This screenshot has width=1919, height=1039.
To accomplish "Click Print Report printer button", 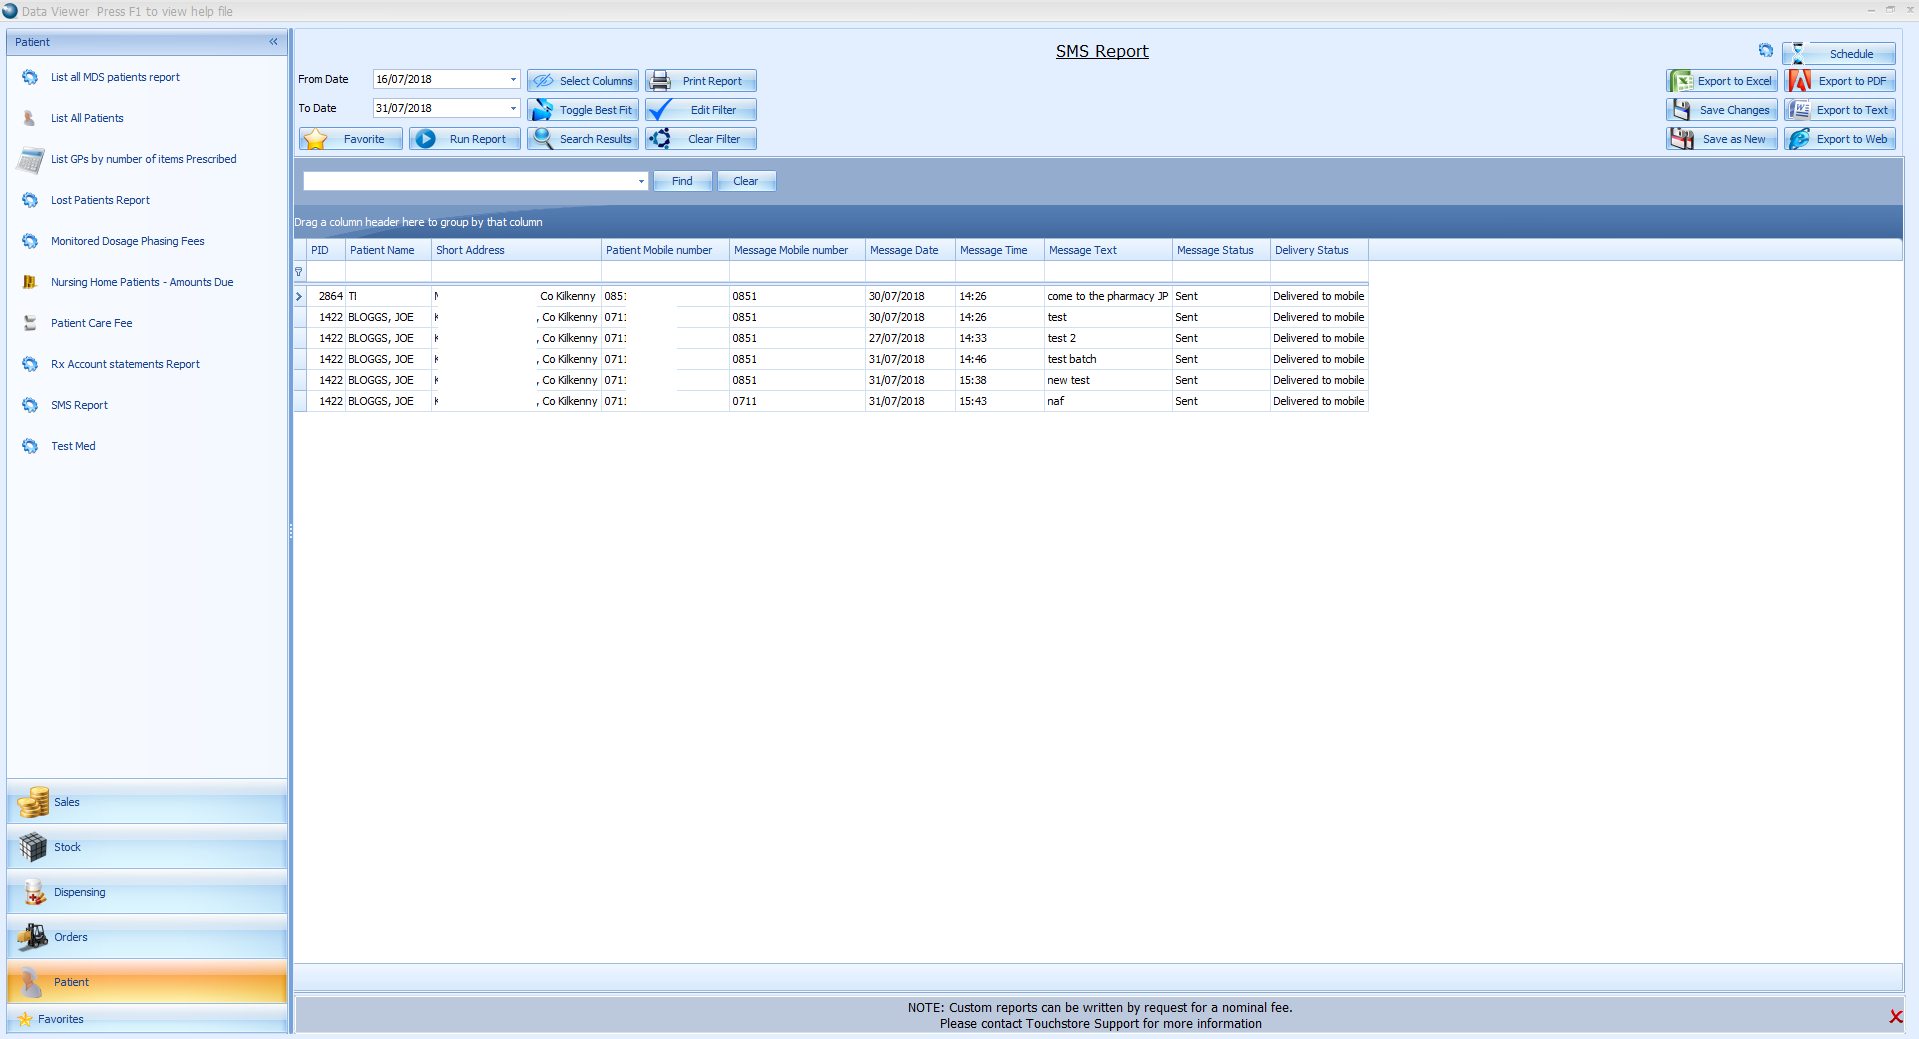I will [x=701, y=81].
